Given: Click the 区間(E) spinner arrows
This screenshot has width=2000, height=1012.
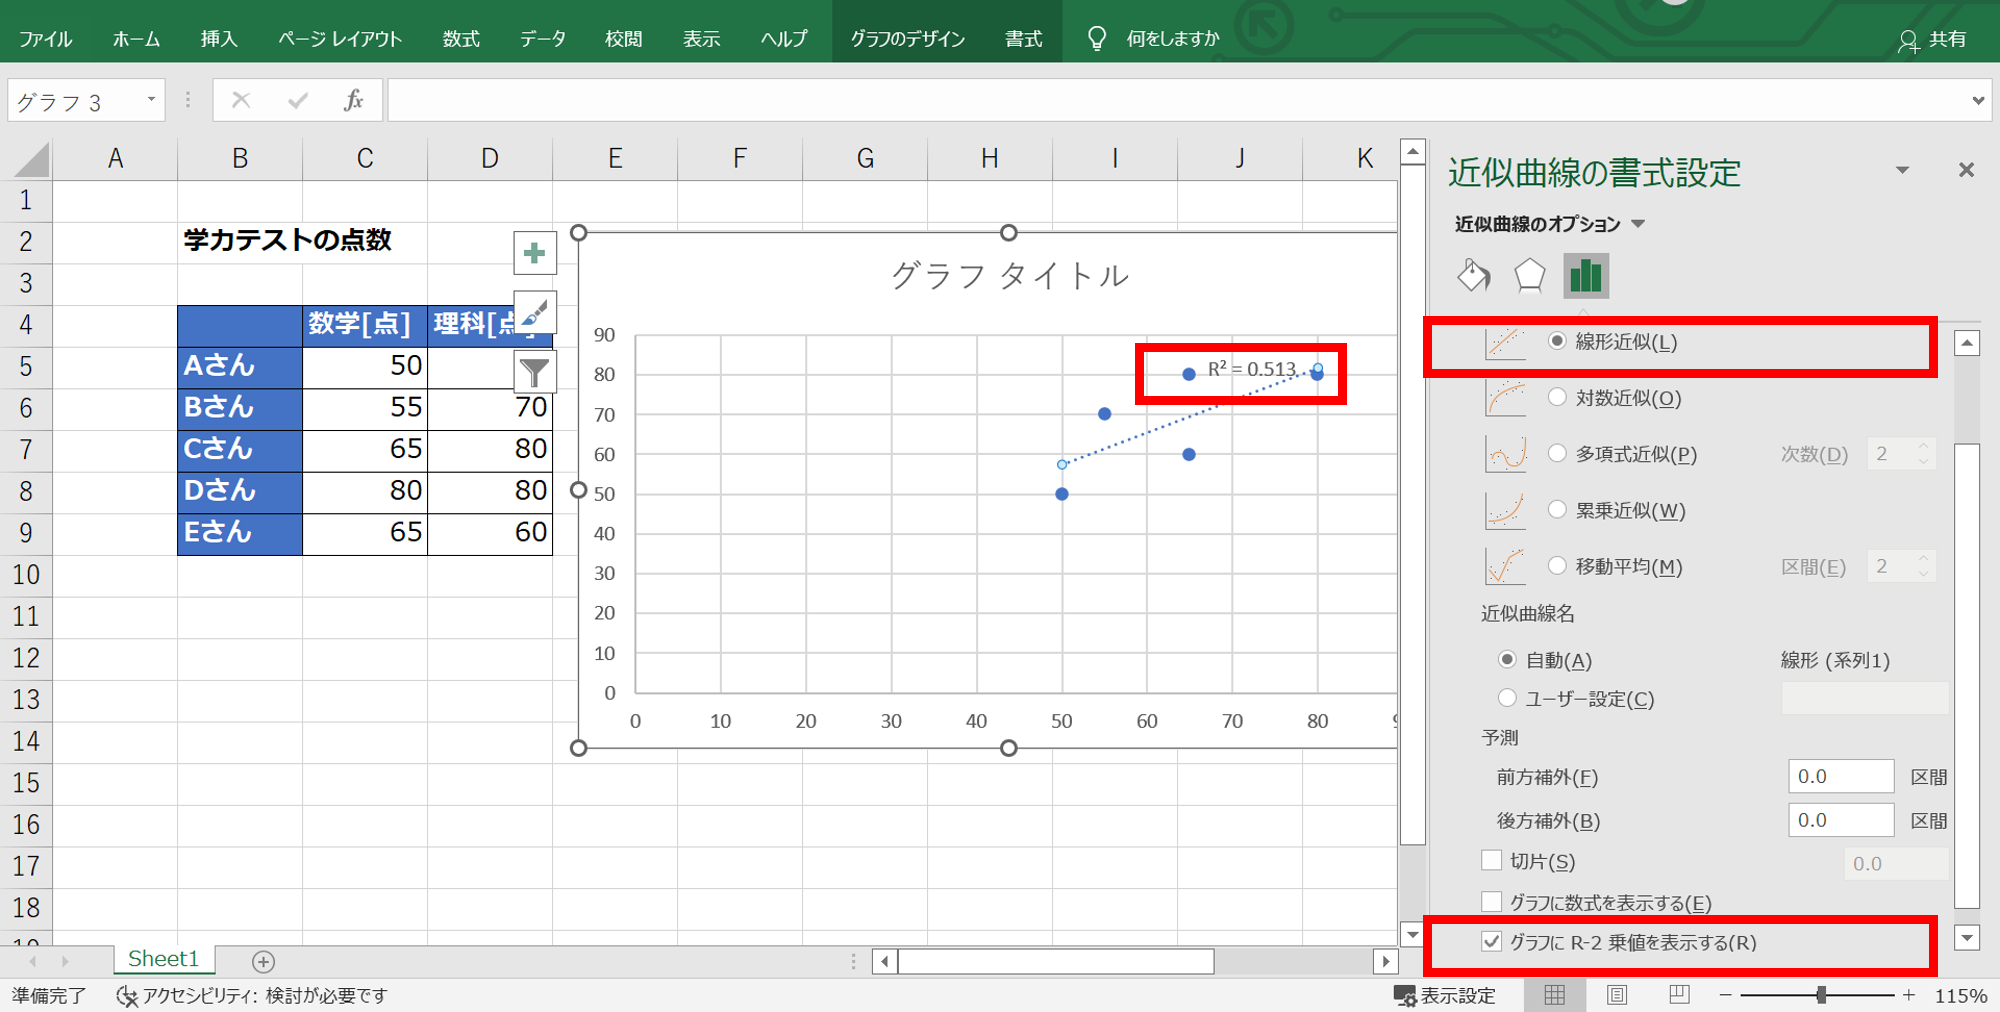Looking at the screenshot, I should pos(1923,566).
